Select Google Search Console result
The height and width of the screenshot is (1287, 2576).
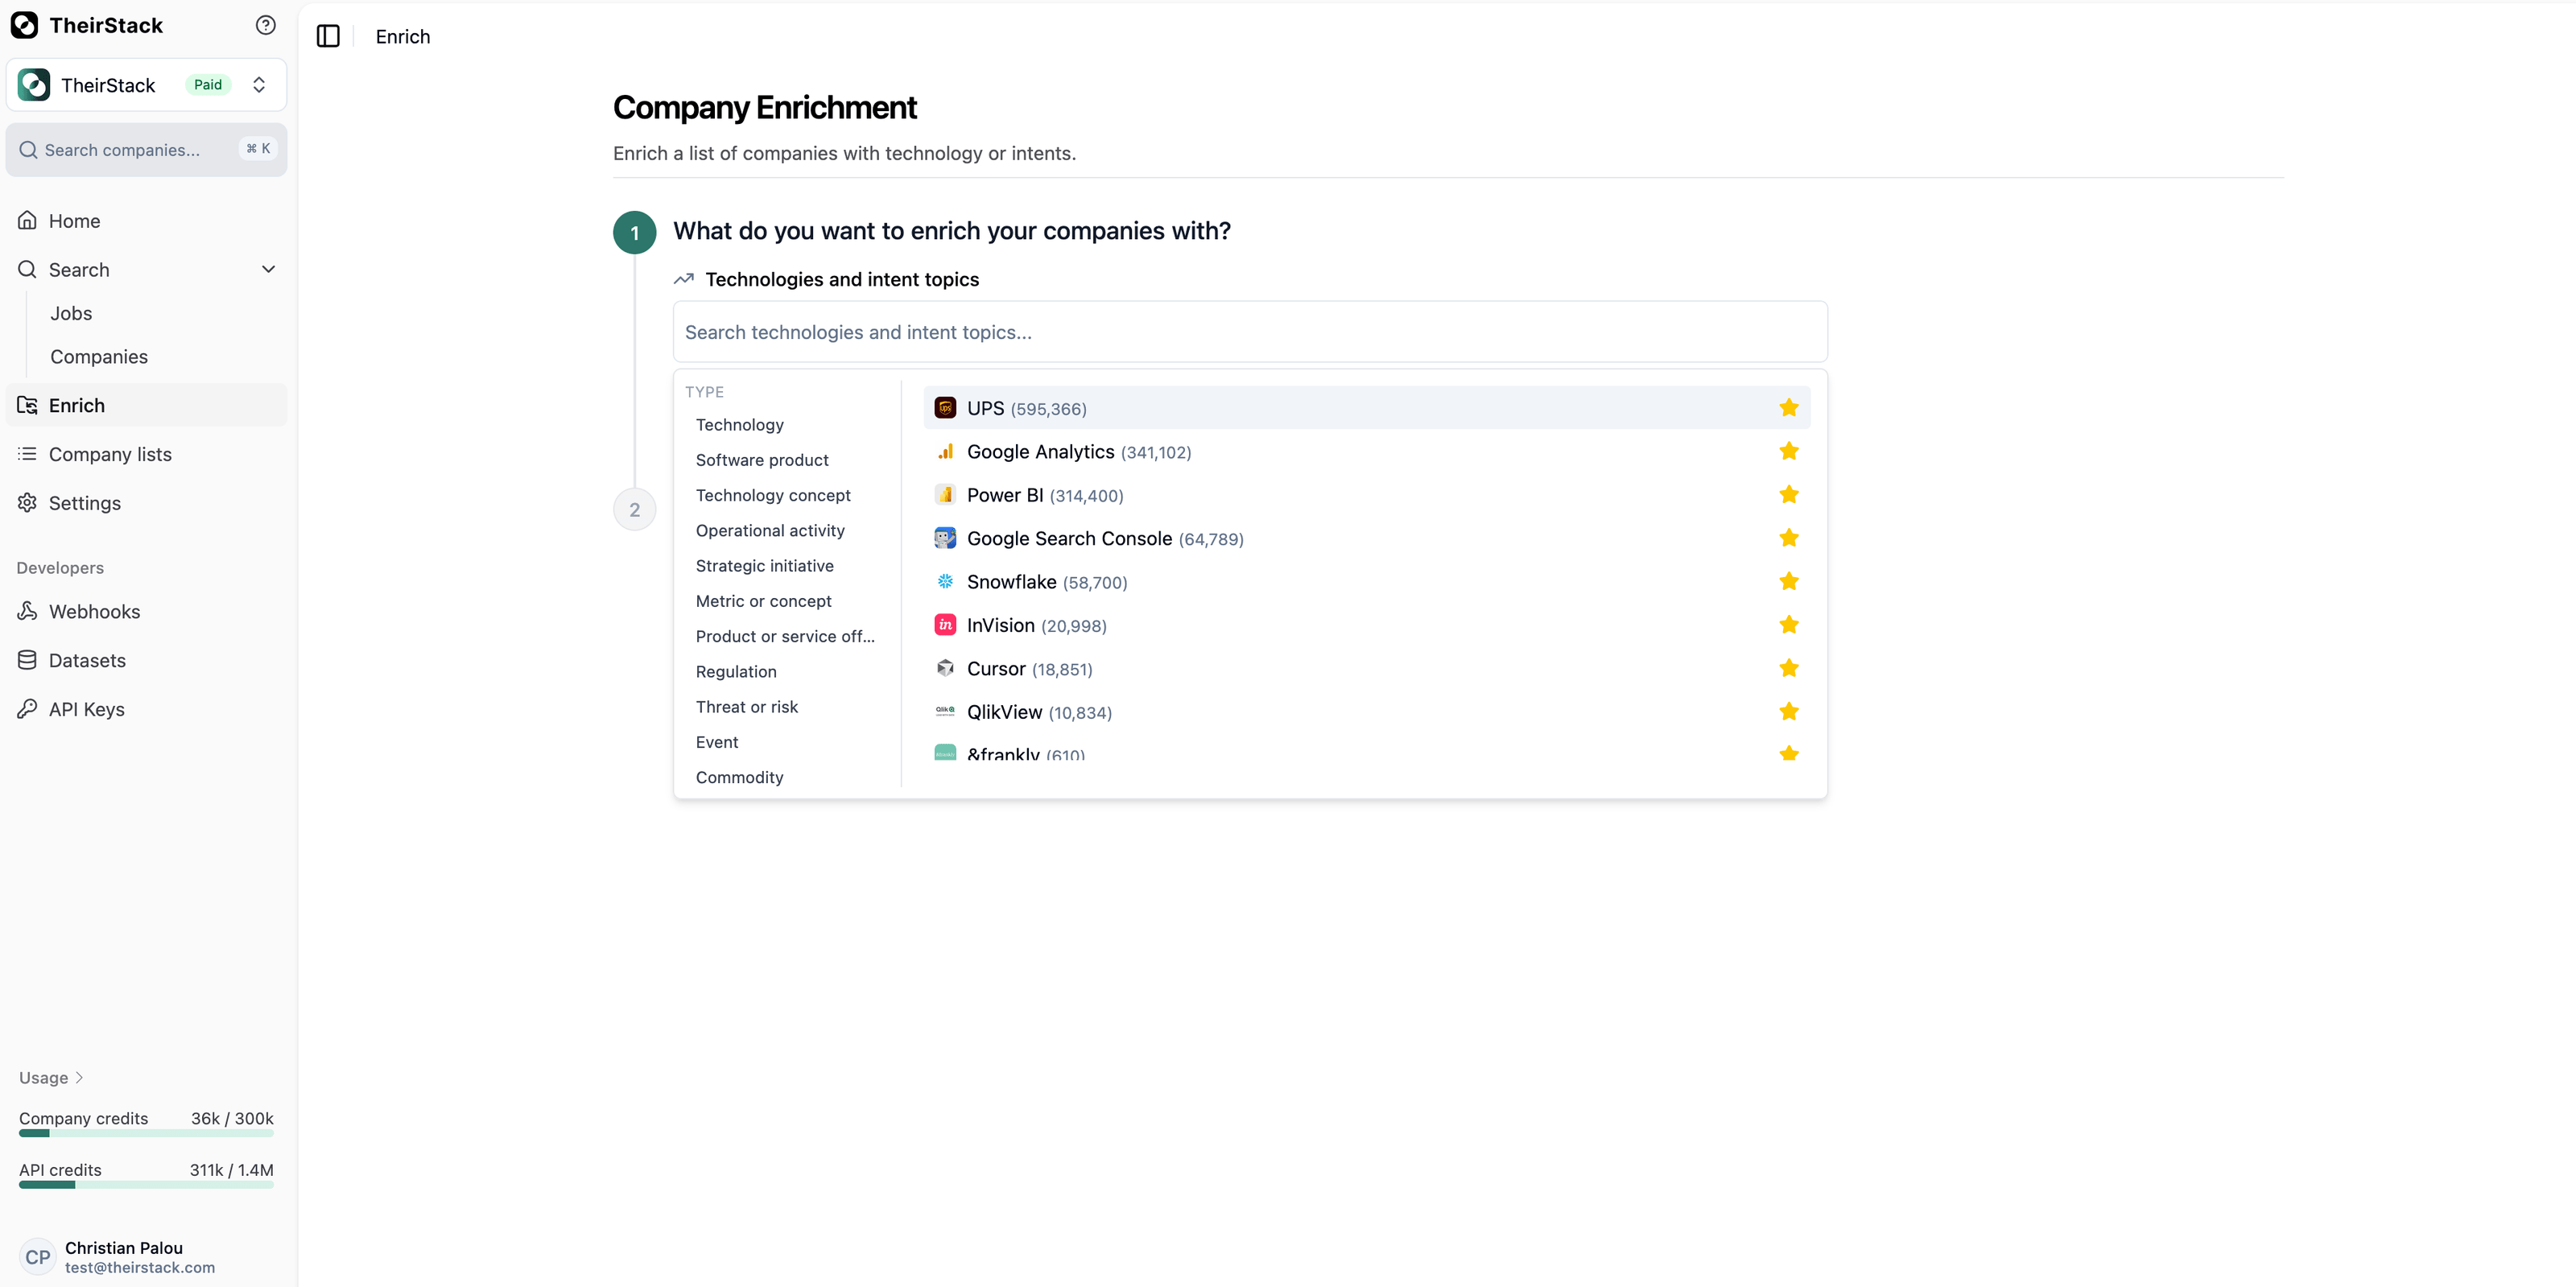(x=1366, y=539)
